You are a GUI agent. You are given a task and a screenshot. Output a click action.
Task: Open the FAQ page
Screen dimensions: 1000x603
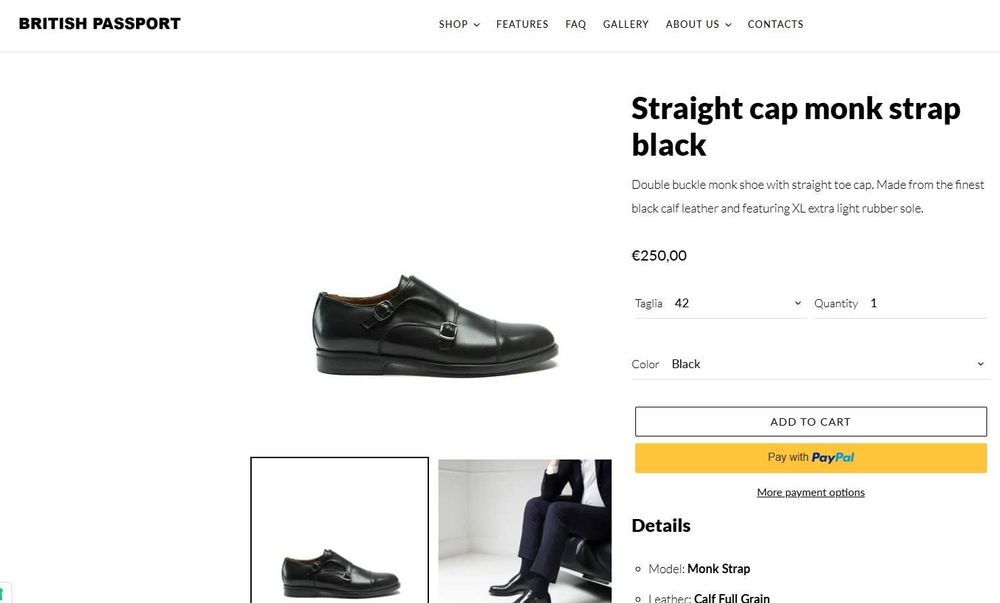575,24
